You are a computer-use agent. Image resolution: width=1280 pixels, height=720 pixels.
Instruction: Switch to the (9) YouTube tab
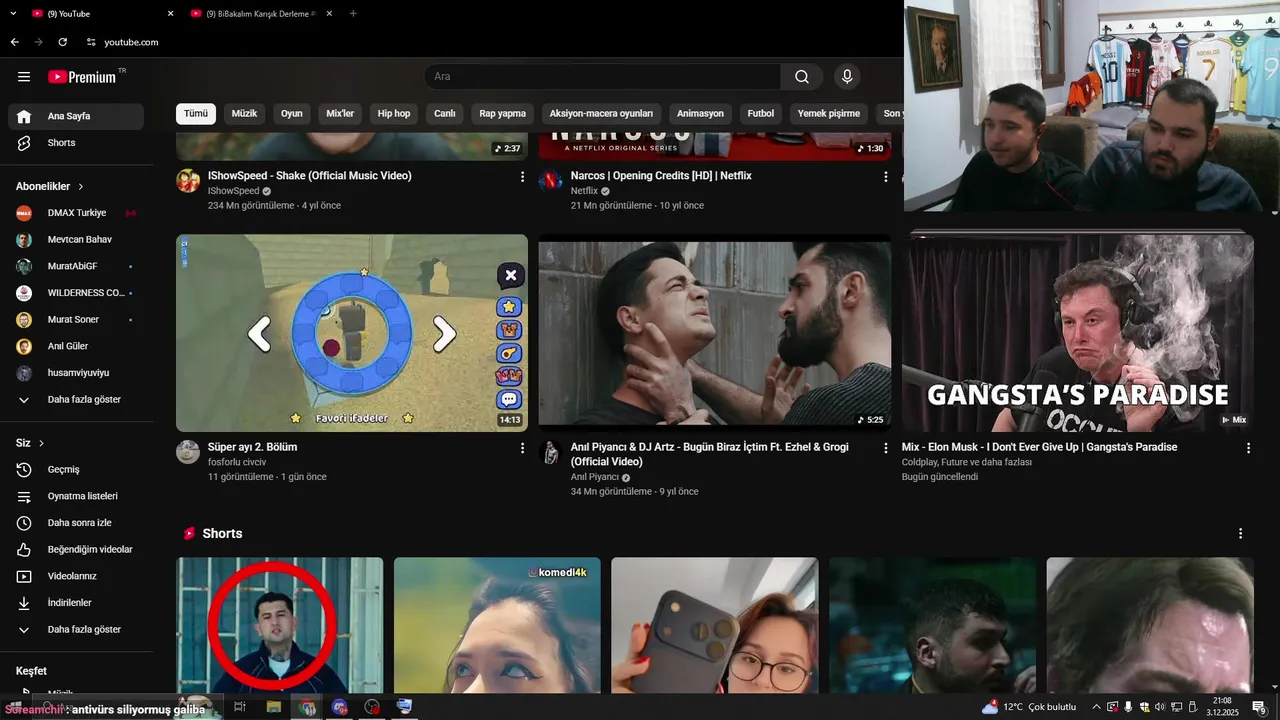[100, 14]
